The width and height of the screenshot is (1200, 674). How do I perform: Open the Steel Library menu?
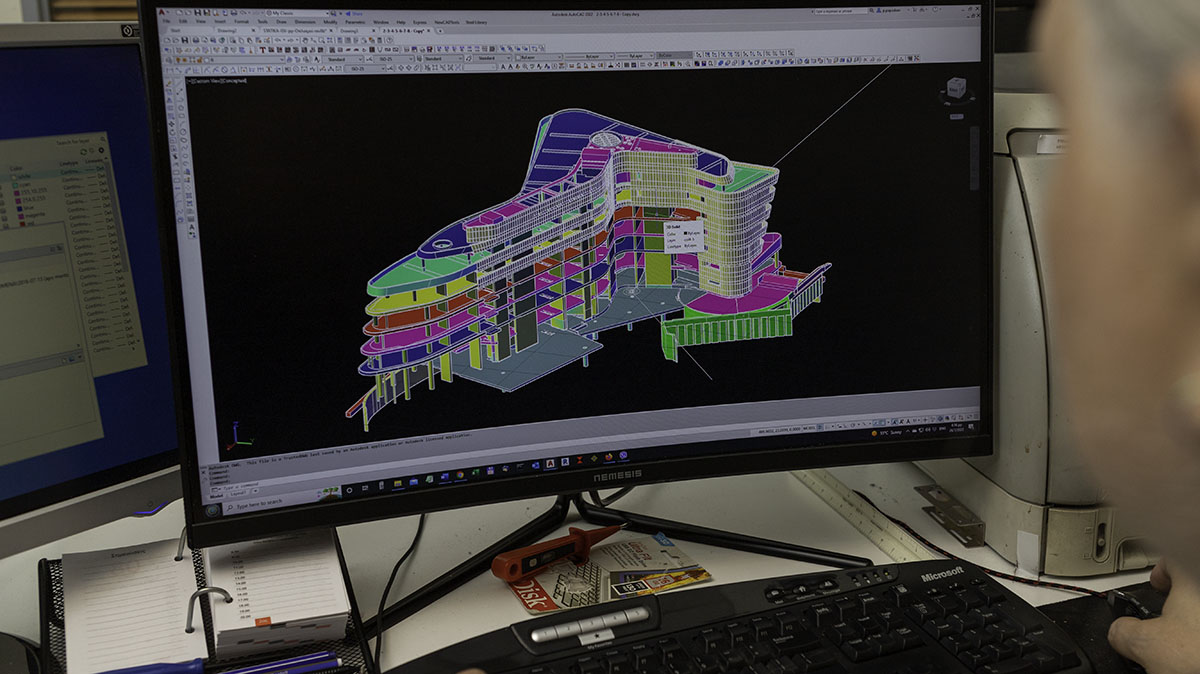(476, 22)
